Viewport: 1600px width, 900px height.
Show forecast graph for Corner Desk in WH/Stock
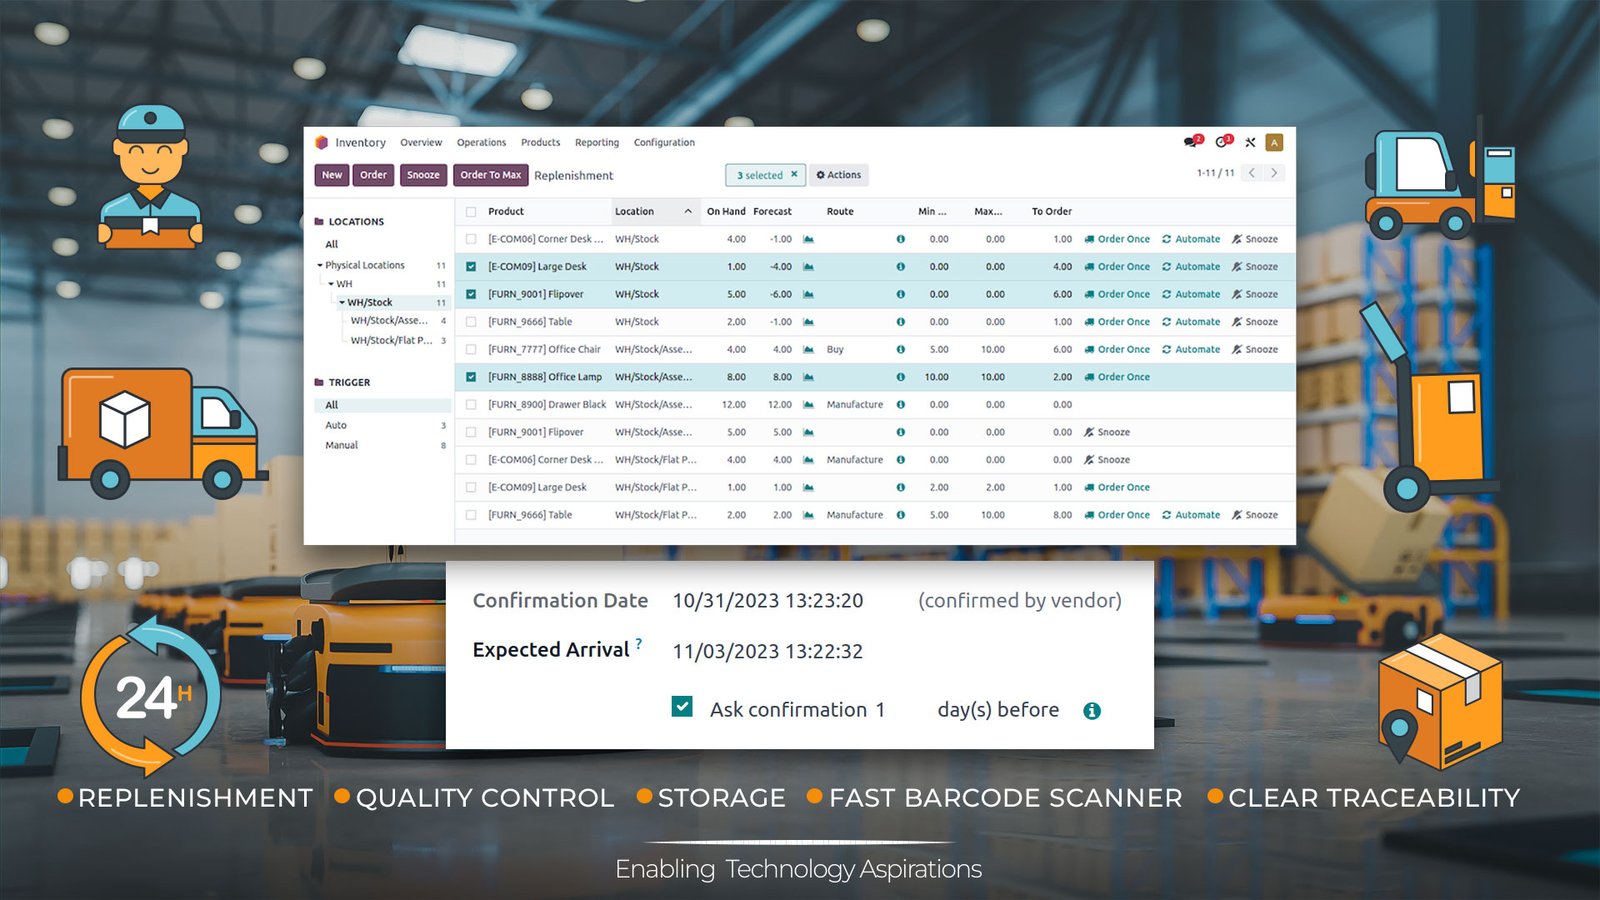coord(808,240)
